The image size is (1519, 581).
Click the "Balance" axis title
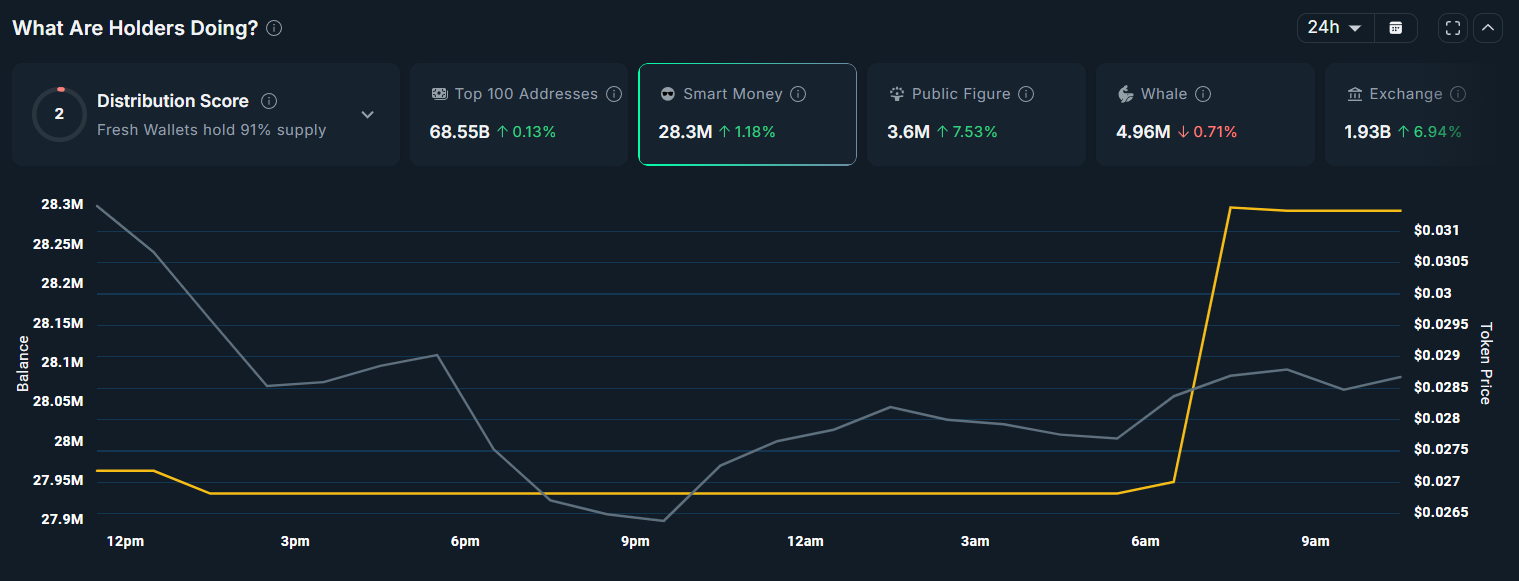(23, 363)
